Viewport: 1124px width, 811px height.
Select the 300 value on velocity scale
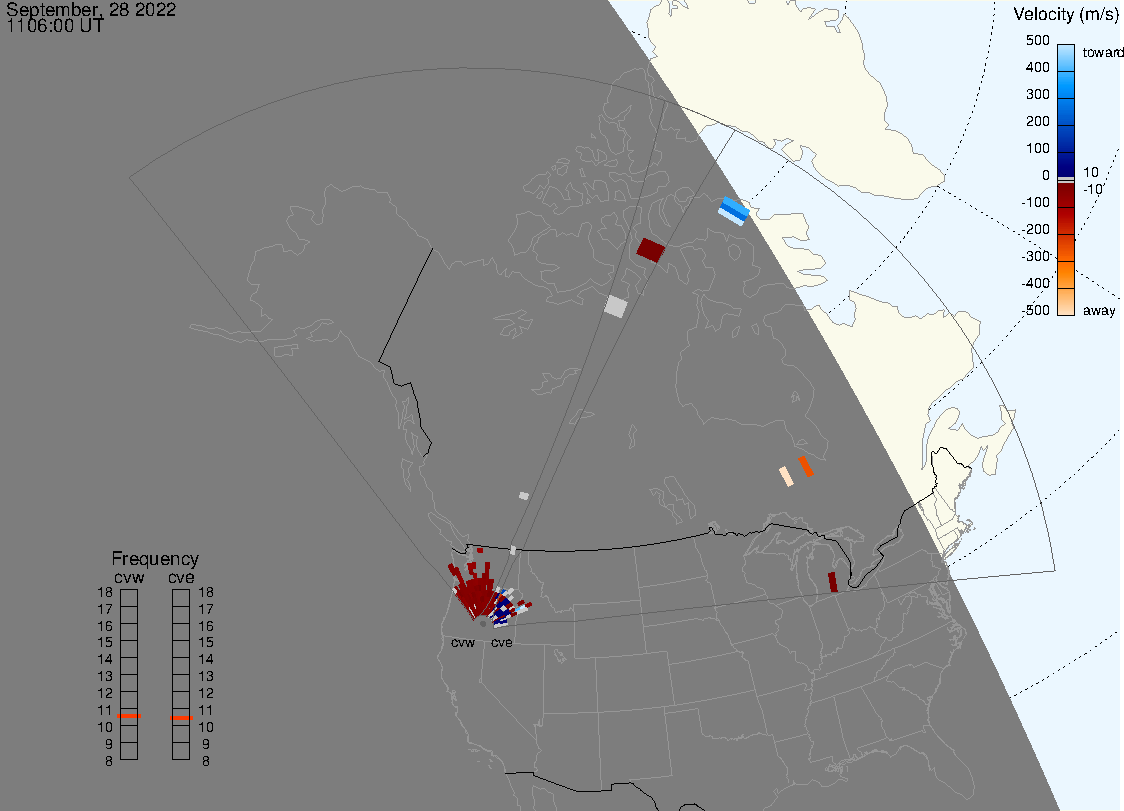point(1037,94)
